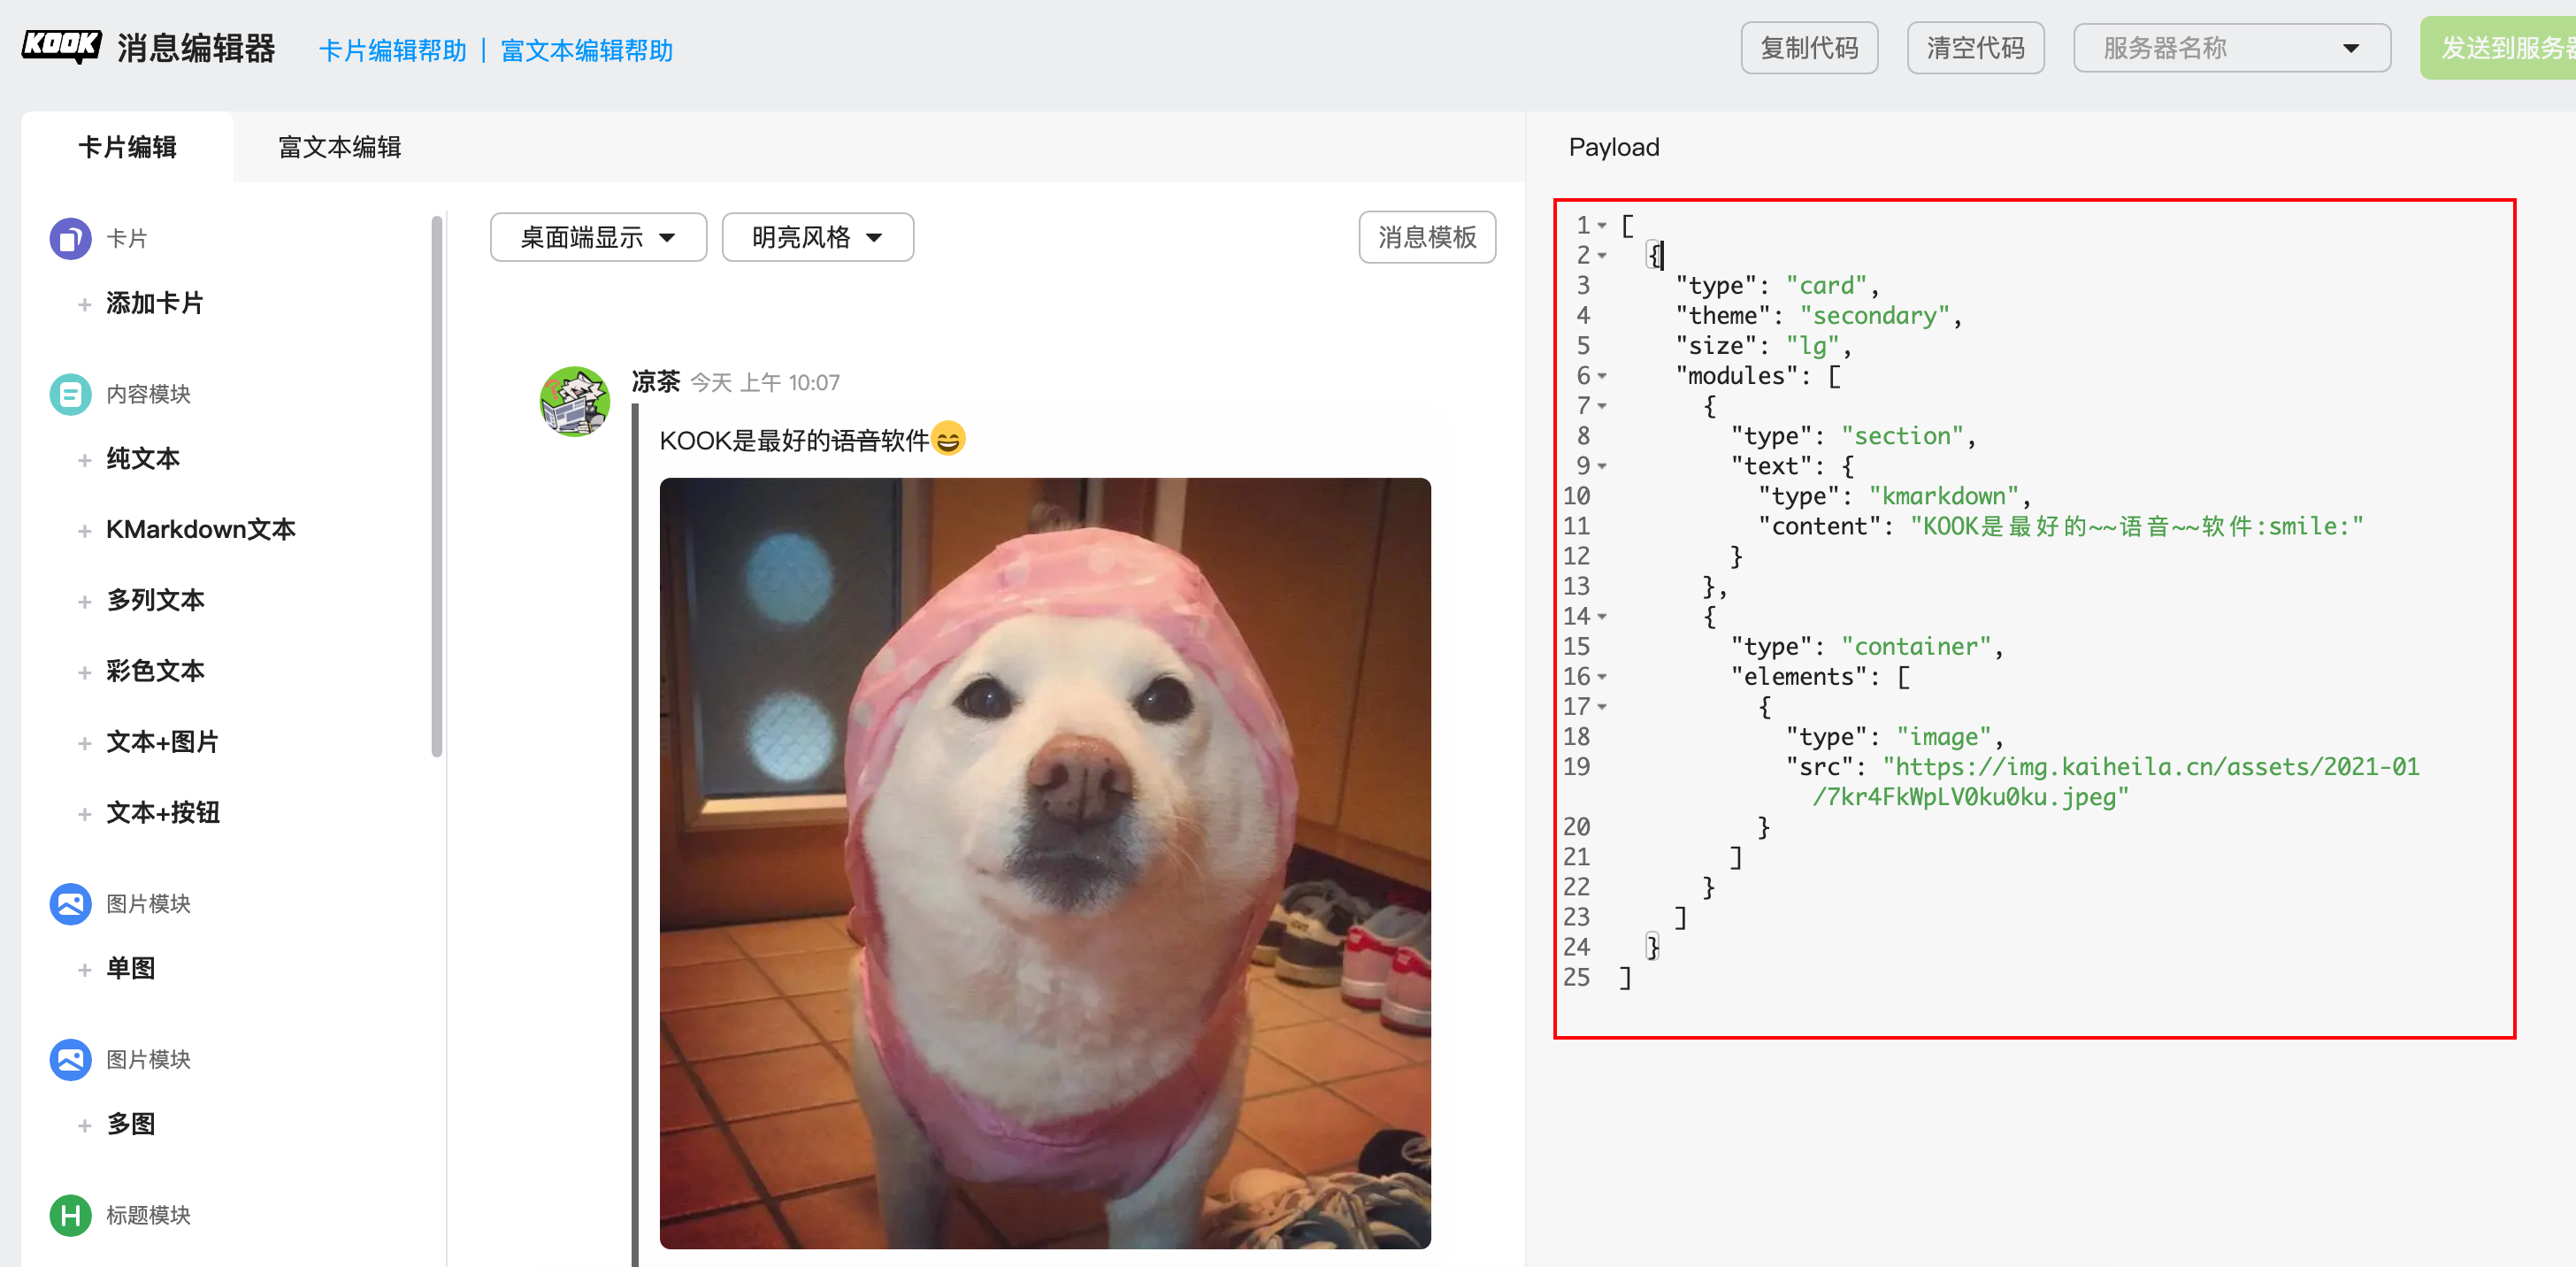The image size is (2576, 1267).
Task: Click the plus icon beside 添加卡片
Action: pyautogui.click(x=85, y=304)
